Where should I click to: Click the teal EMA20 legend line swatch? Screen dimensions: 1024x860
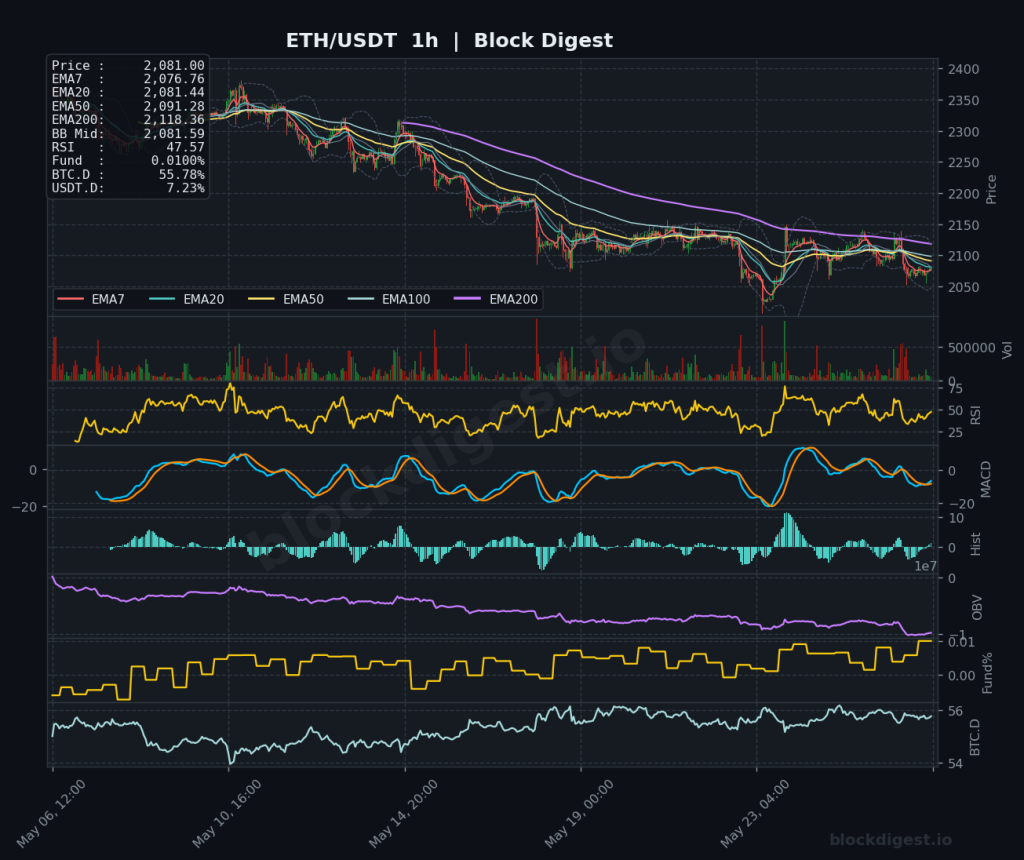click(163, 299)
